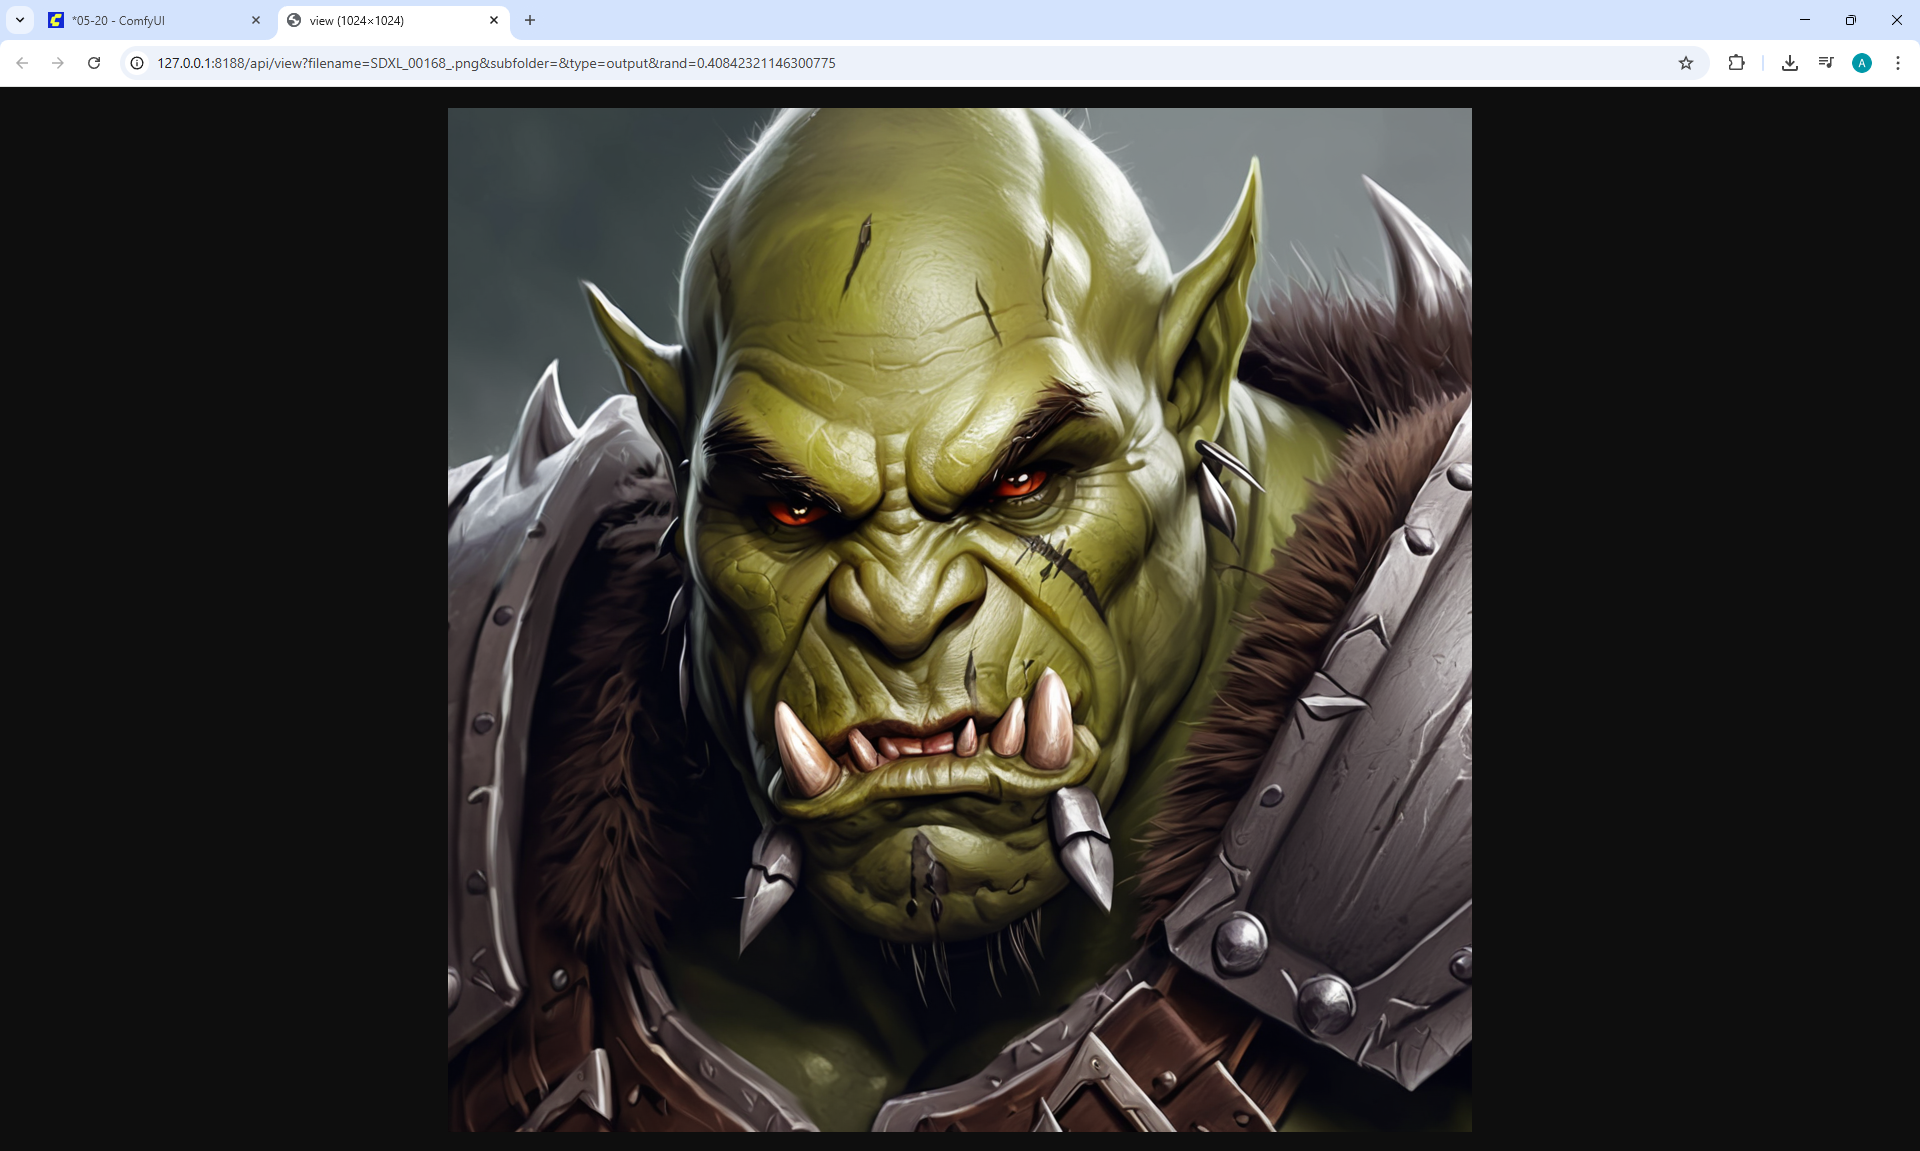View site information icon in address bar

137,63
